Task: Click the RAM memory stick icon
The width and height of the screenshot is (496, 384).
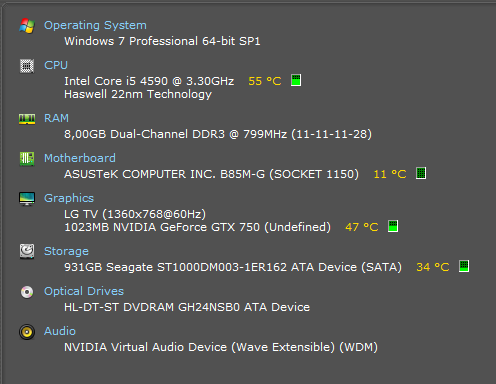Action: click(x=27, y=119)
